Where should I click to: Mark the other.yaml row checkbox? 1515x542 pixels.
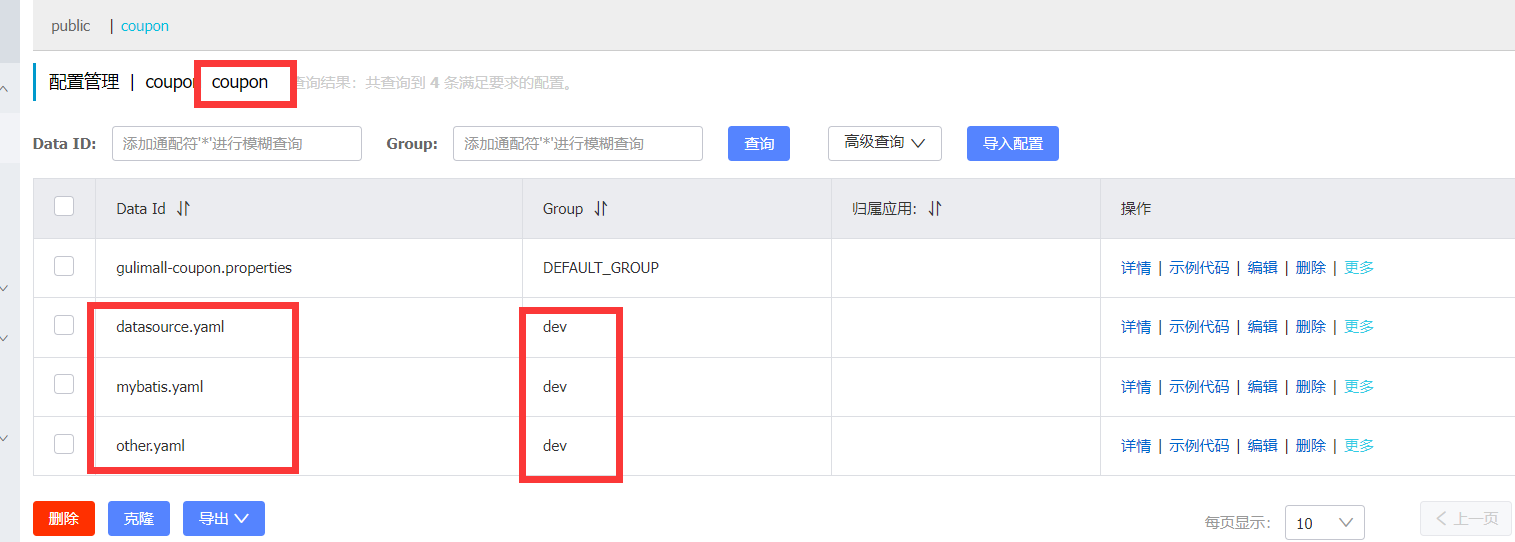pyautogui.click(x=64, y=444)
